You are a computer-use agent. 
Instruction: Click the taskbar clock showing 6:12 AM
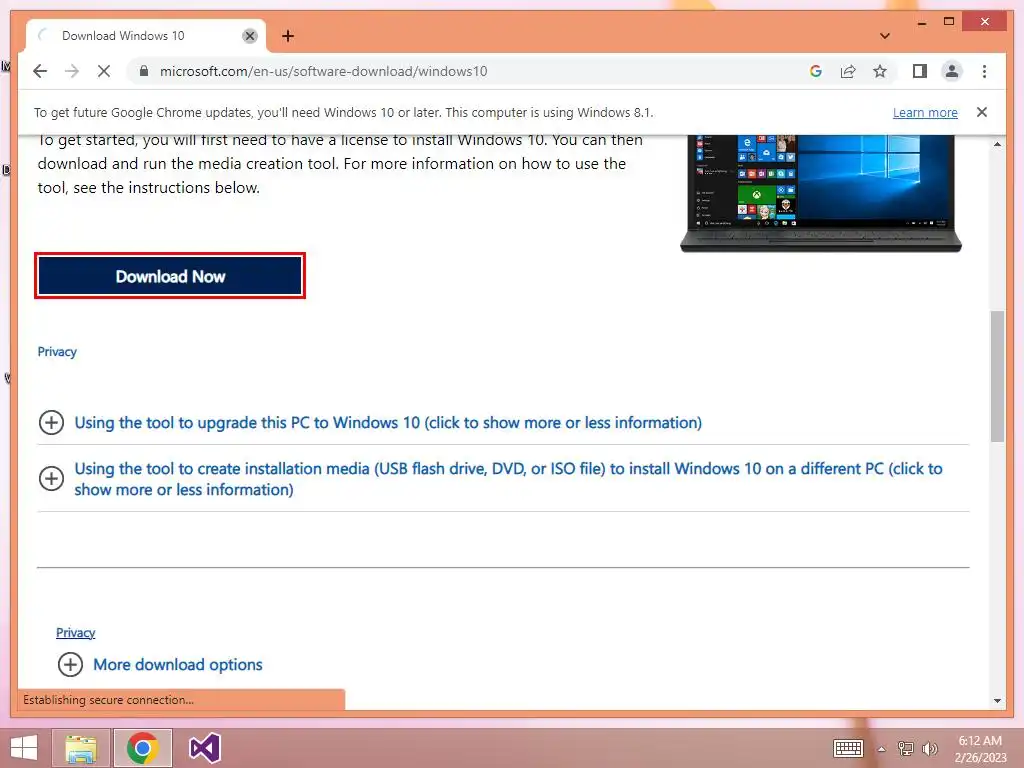pos(980,749)
